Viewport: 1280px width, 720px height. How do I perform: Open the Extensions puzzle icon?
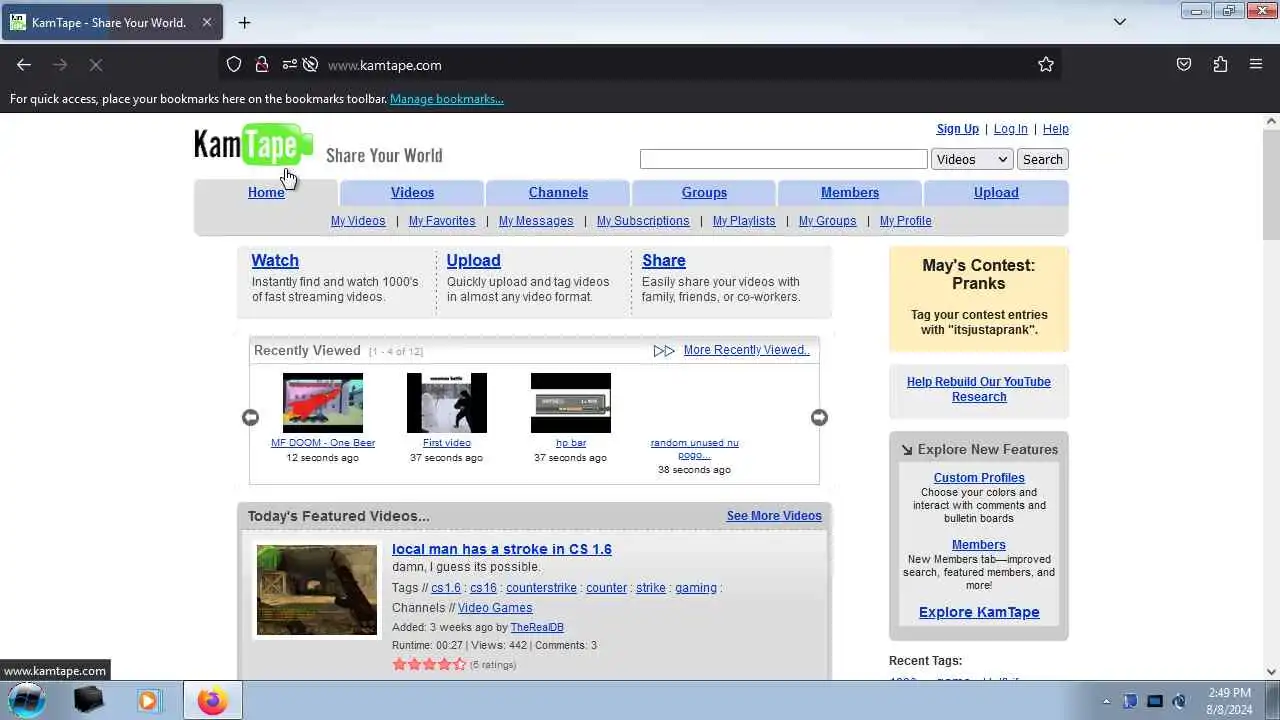(1220, 65)
